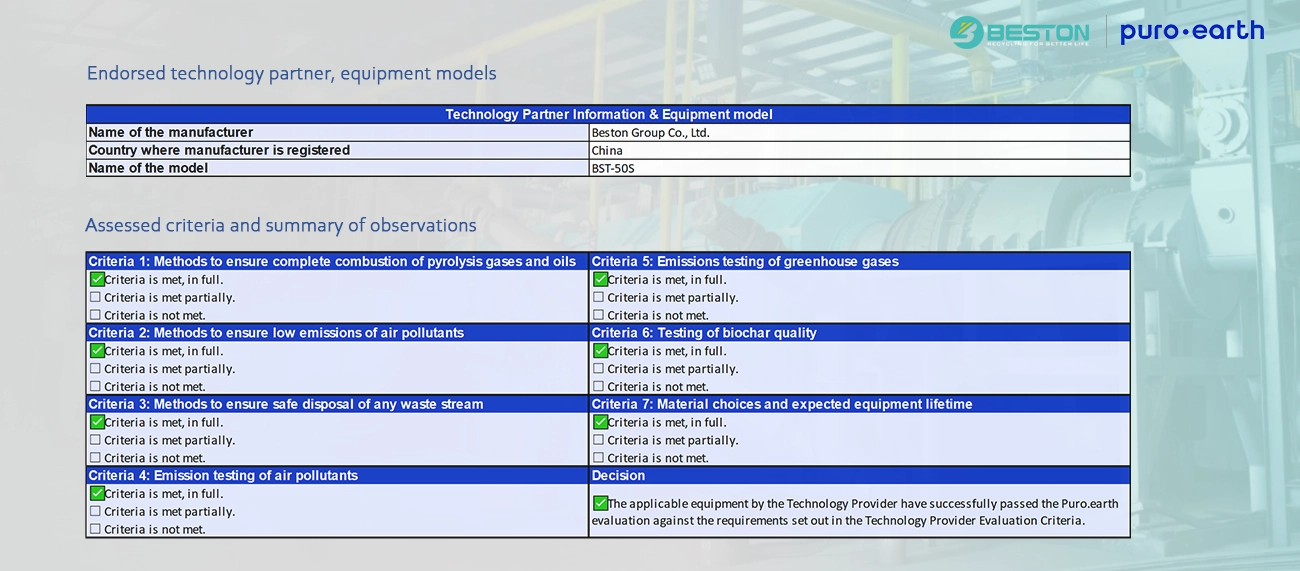This screenshot has height=571, width=1300.
Task: Check 'met partially' box under Criteria 2
Action: [x=96, y=369]
